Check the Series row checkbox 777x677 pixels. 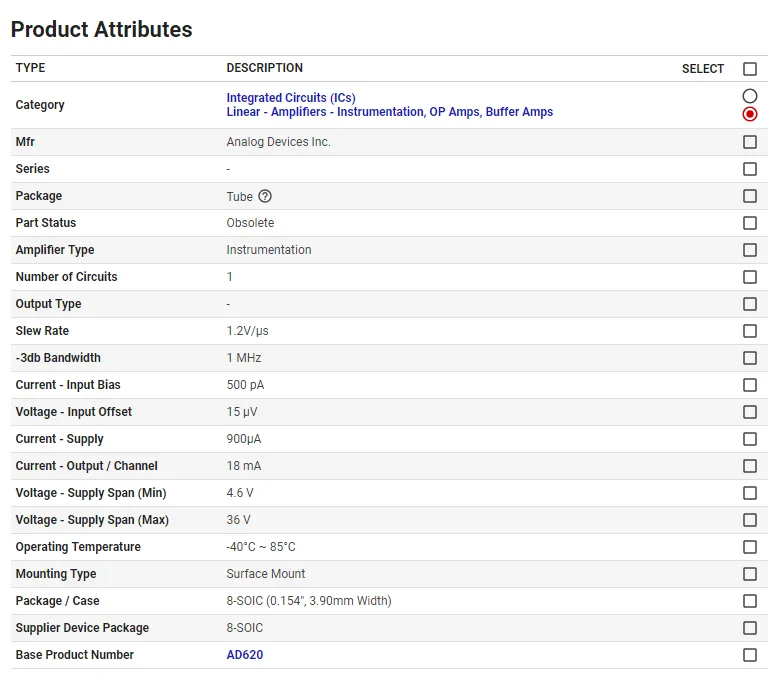750,169
